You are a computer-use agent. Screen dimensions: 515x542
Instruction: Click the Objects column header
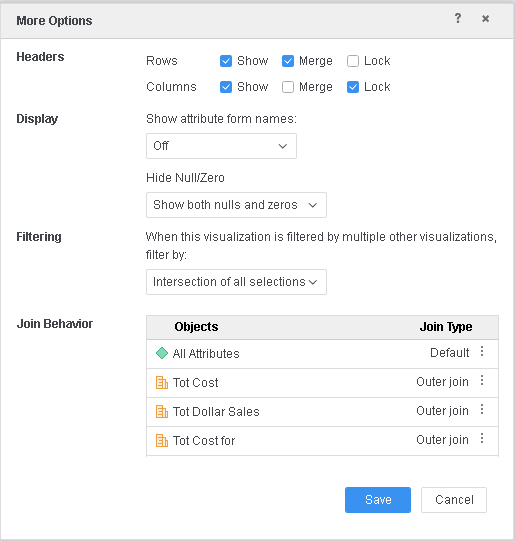tap(196, 327)
